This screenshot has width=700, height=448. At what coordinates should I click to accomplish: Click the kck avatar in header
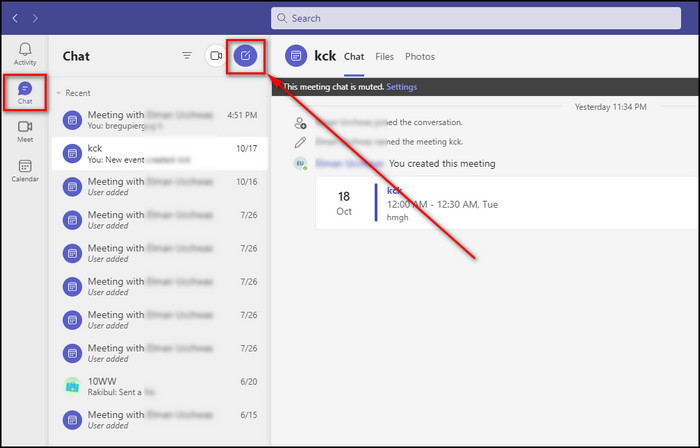296,56
